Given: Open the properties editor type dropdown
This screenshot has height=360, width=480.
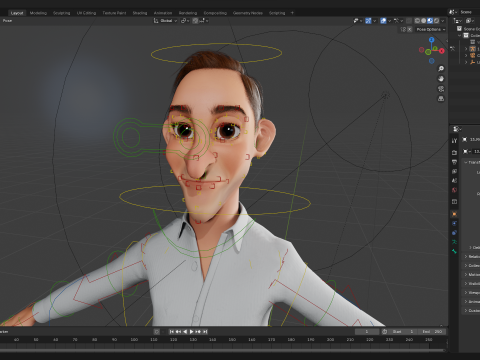Looking at the screenshot, I should tap(457, 129).
